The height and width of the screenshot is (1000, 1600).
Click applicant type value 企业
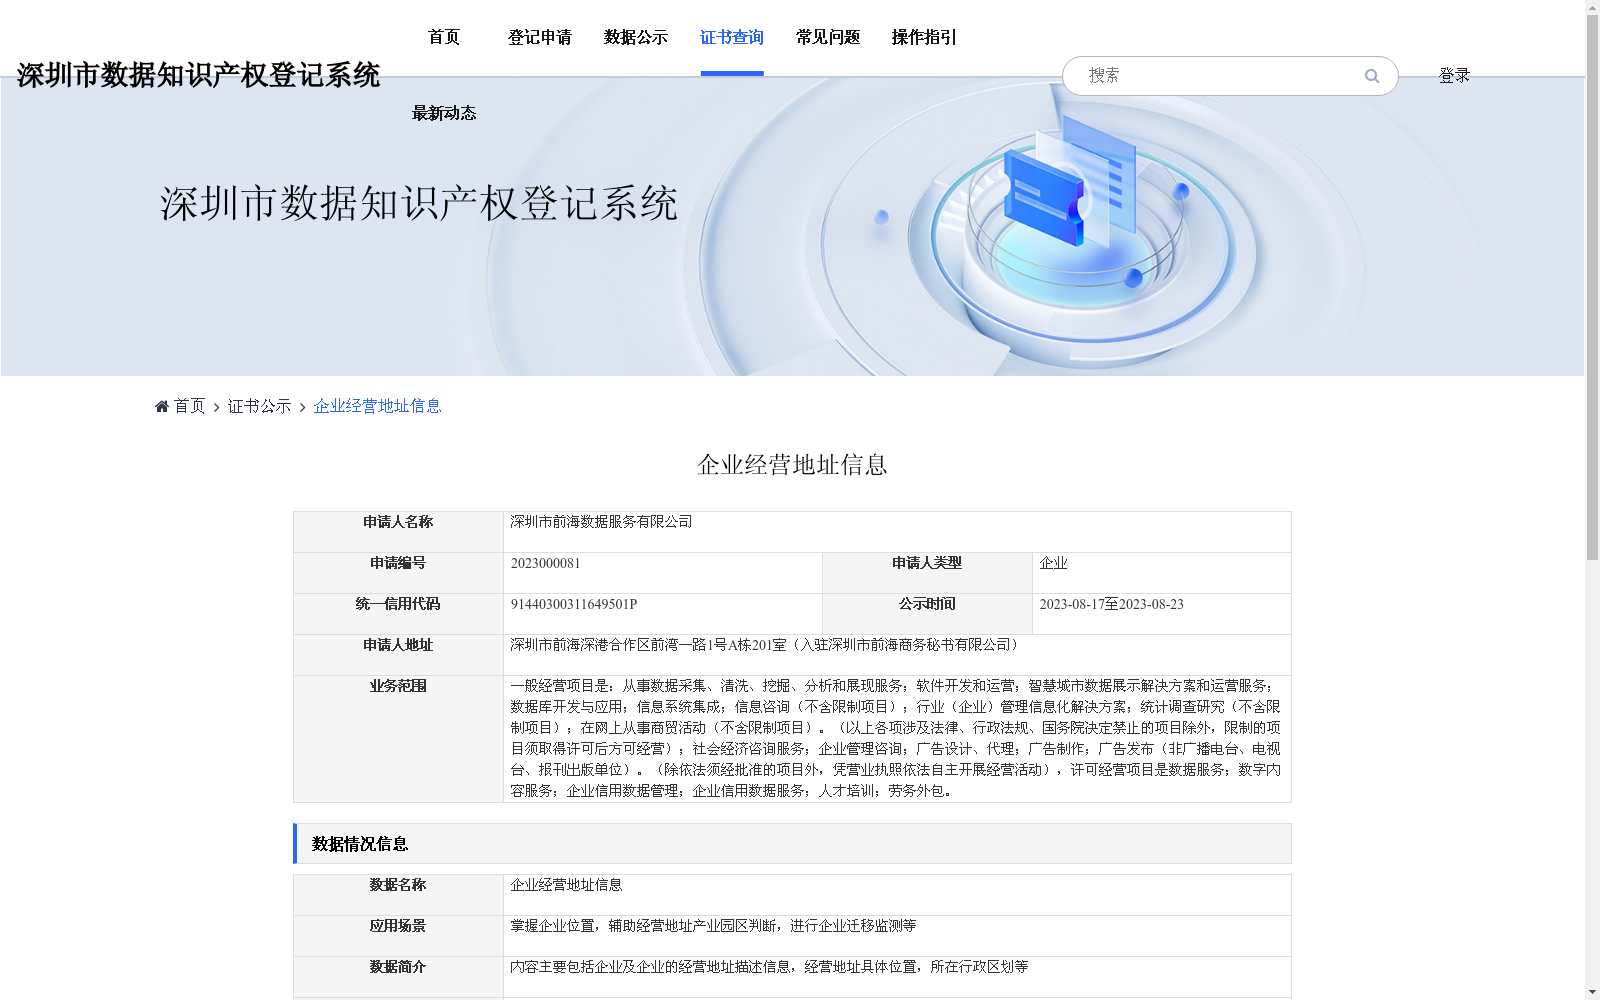(x=1053, y=563)
